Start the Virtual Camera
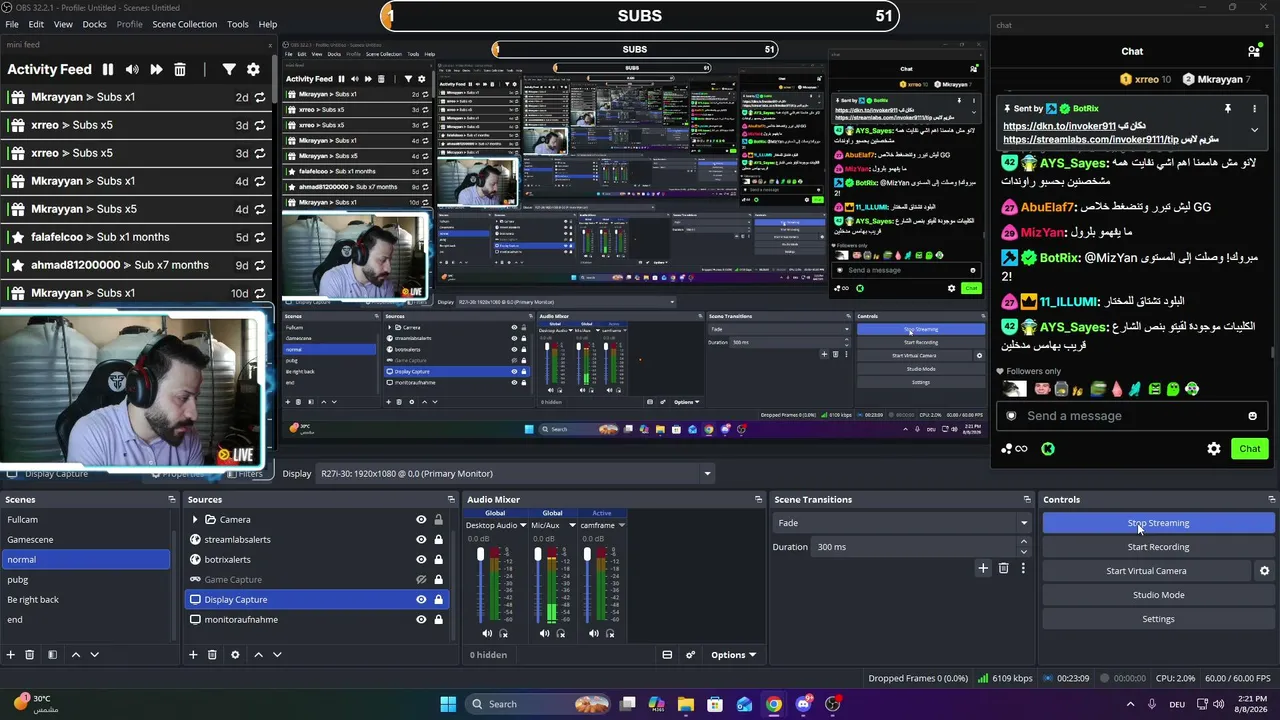Screen dimensions: 1280x720 click(x=1146, y=571)
